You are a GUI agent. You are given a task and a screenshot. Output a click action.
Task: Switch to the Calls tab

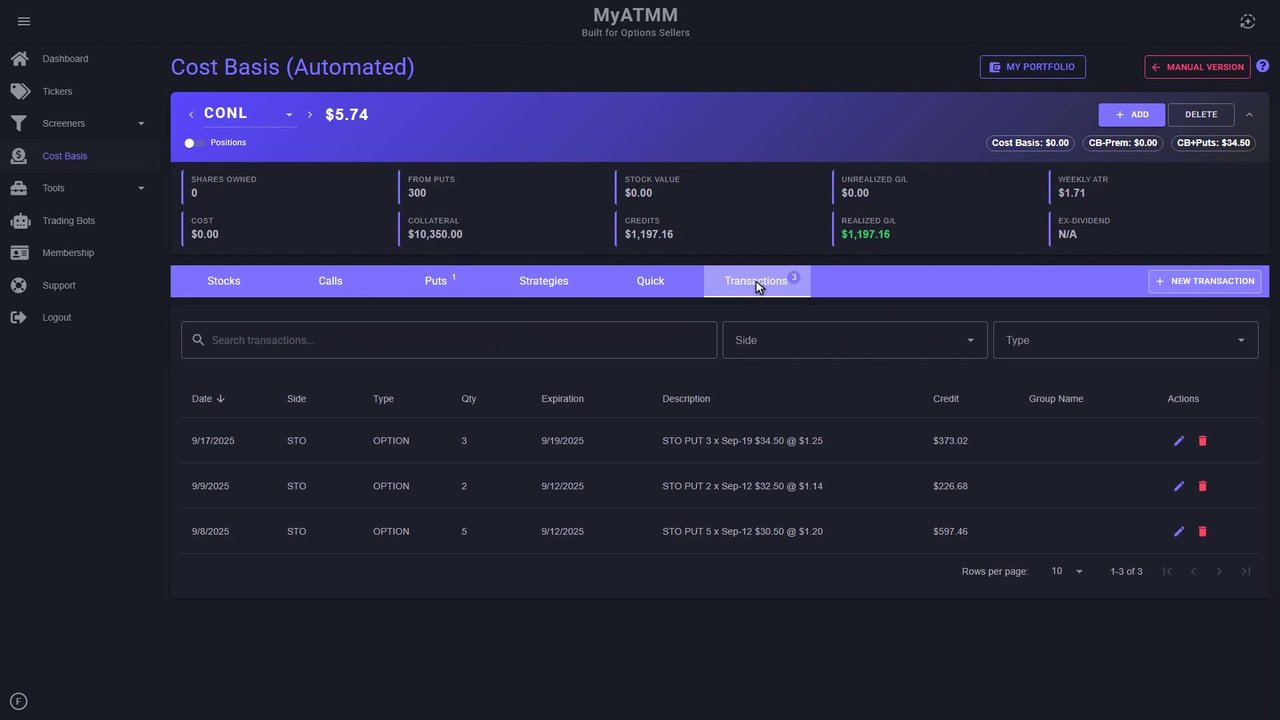330,281
